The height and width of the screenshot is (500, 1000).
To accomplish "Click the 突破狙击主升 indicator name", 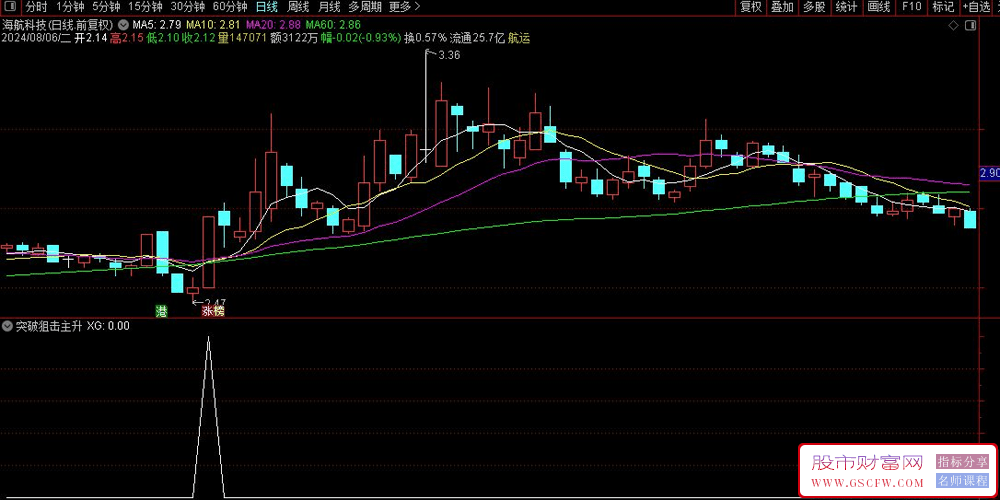I will (x=47, y=326).
